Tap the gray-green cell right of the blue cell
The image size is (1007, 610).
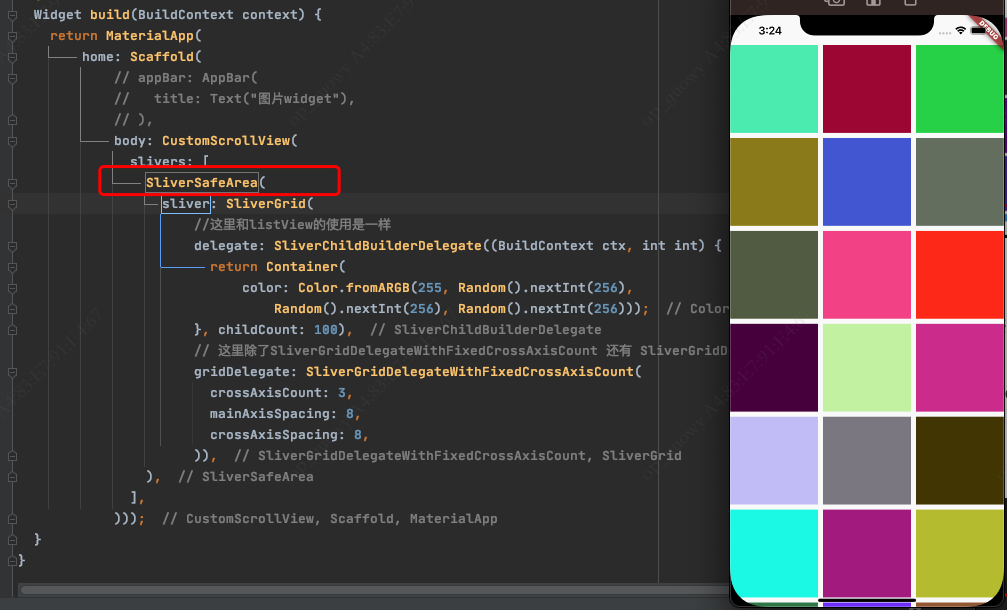[959, 182]
